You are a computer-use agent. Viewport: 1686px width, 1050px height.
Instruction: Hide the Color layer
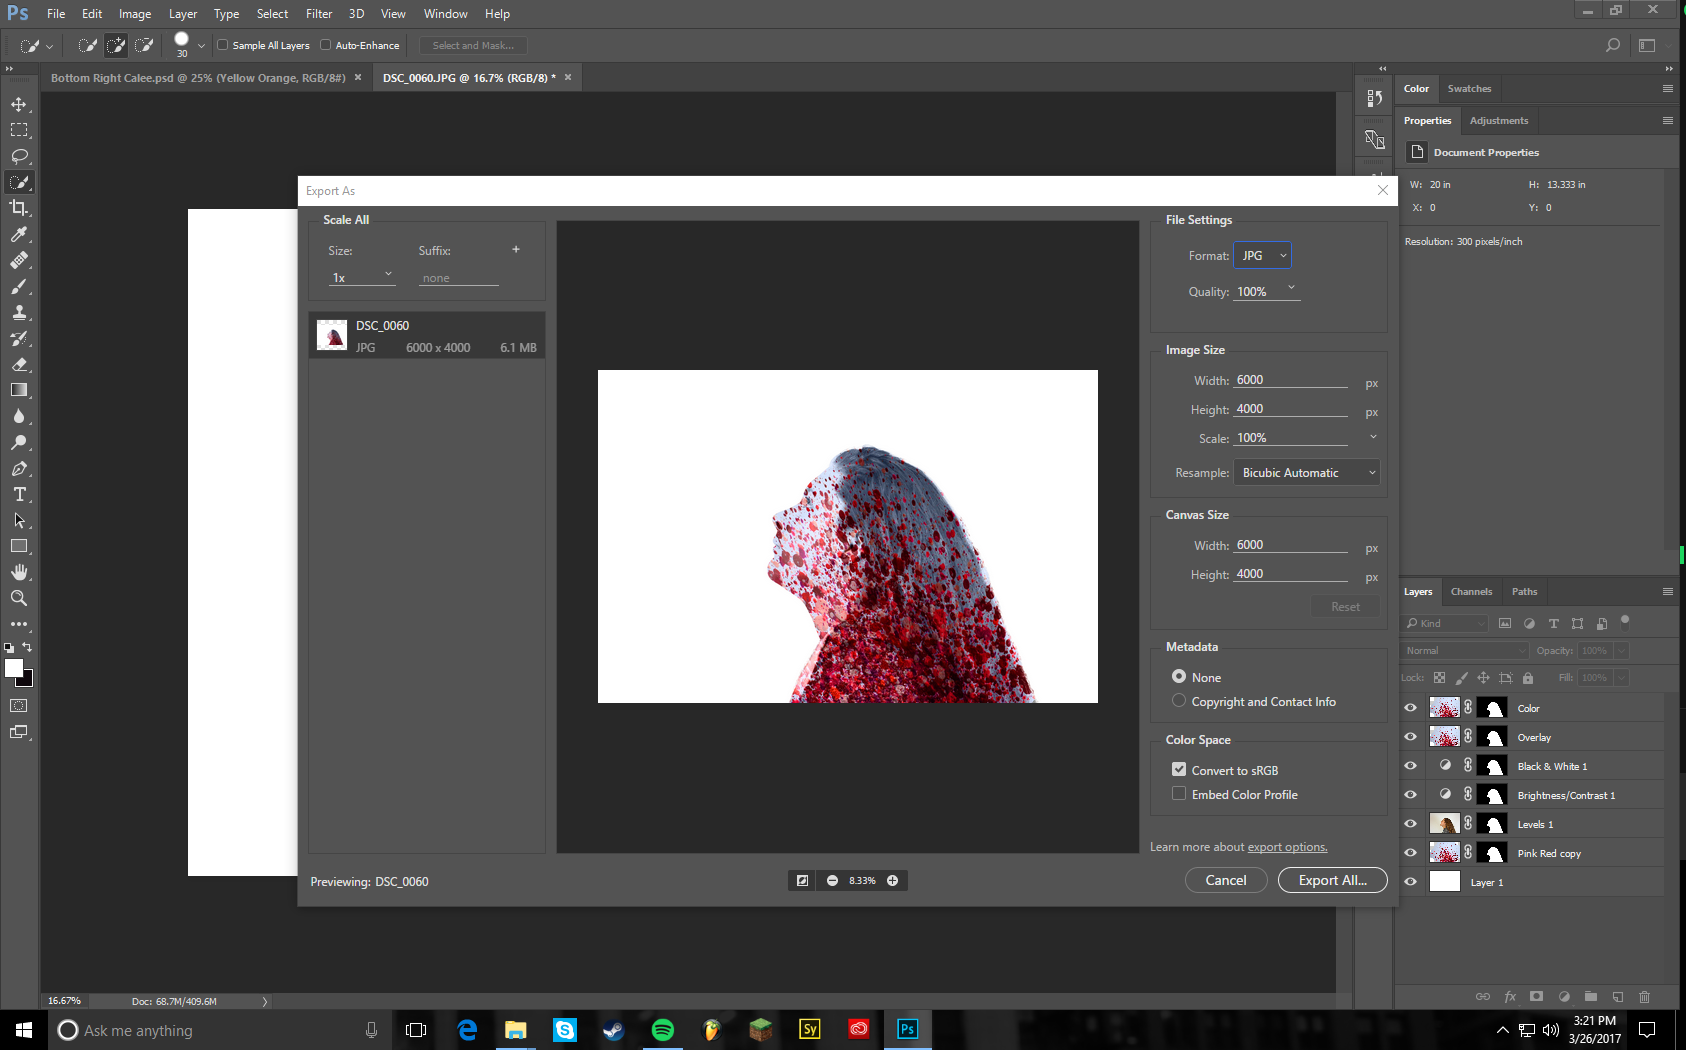(1411, 708)
